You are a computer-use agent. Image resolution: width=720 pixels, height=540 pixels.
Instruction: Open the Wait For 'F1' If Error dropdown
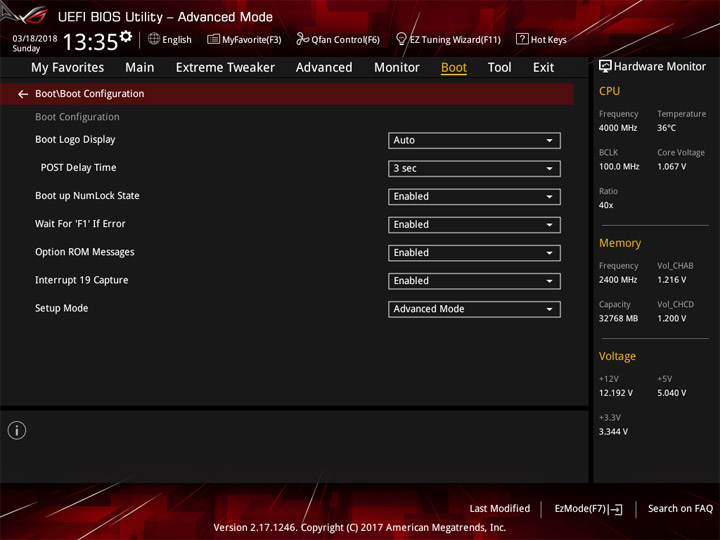point(474,225)
